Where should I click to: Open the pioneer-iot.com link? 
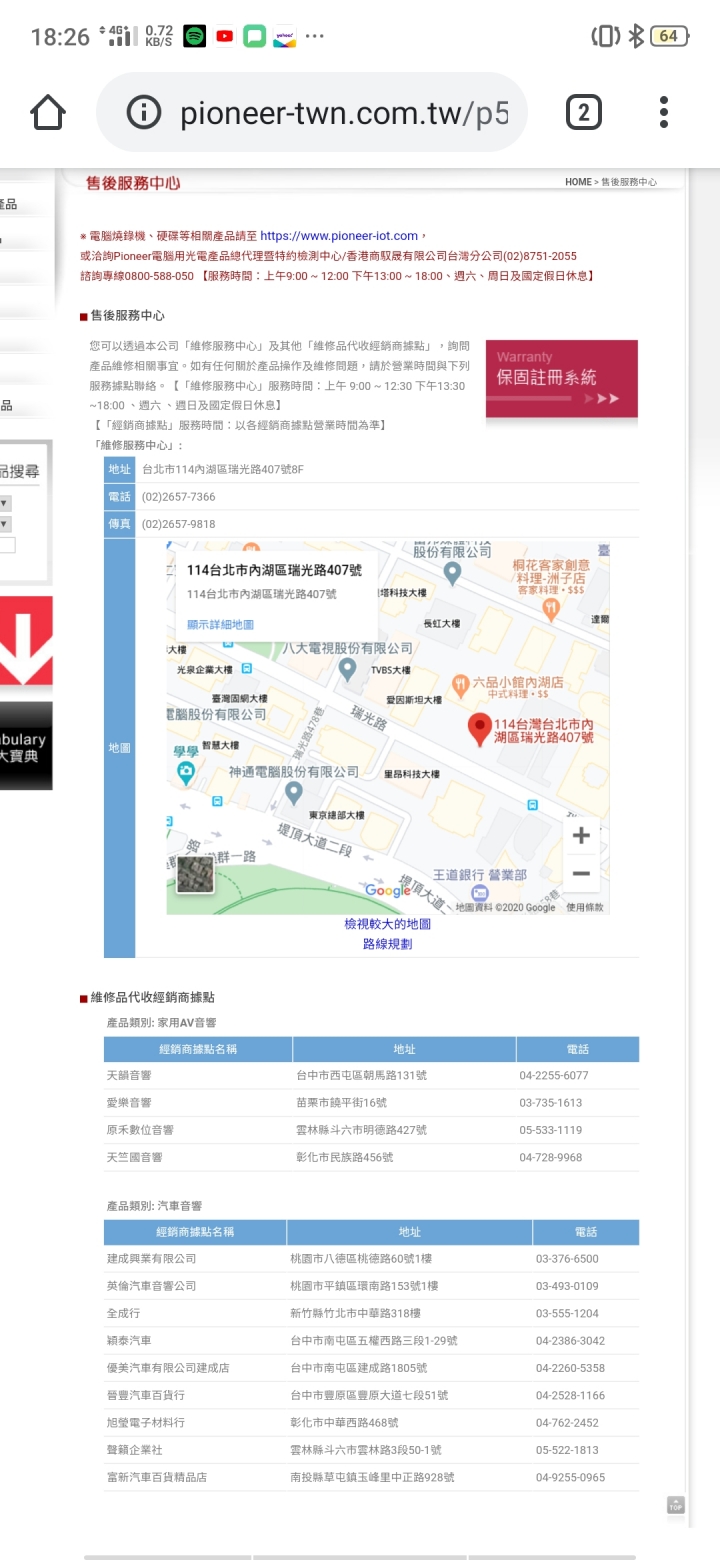click(339, 236)
